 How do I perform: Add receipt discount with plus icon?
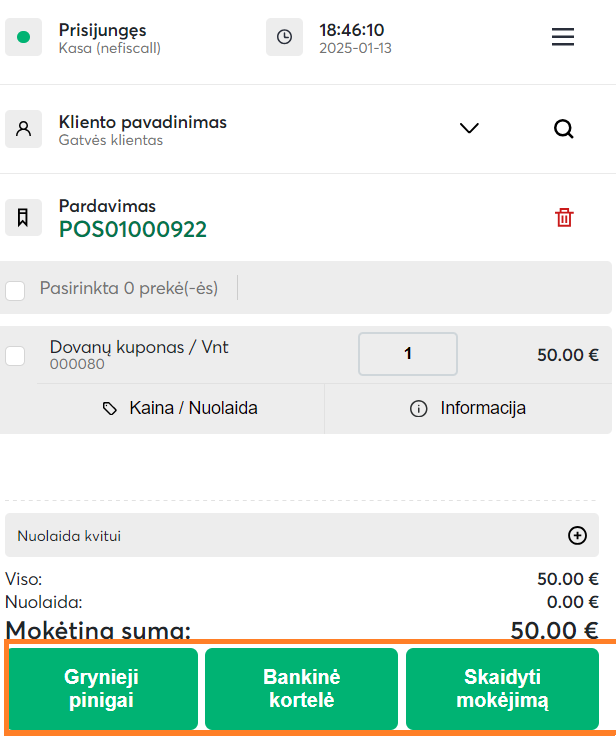pyautogui.click(x=577, y=535)
